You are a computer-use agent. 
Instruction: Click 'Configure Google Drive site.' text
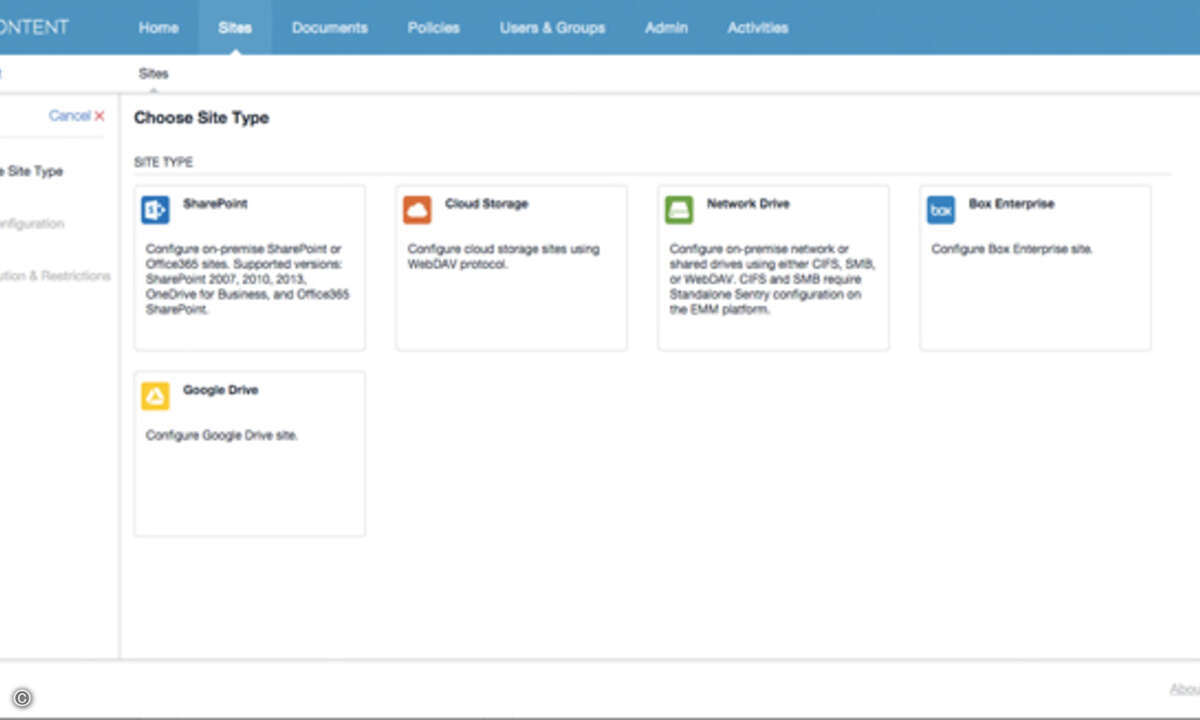click(x=222, y=435)
